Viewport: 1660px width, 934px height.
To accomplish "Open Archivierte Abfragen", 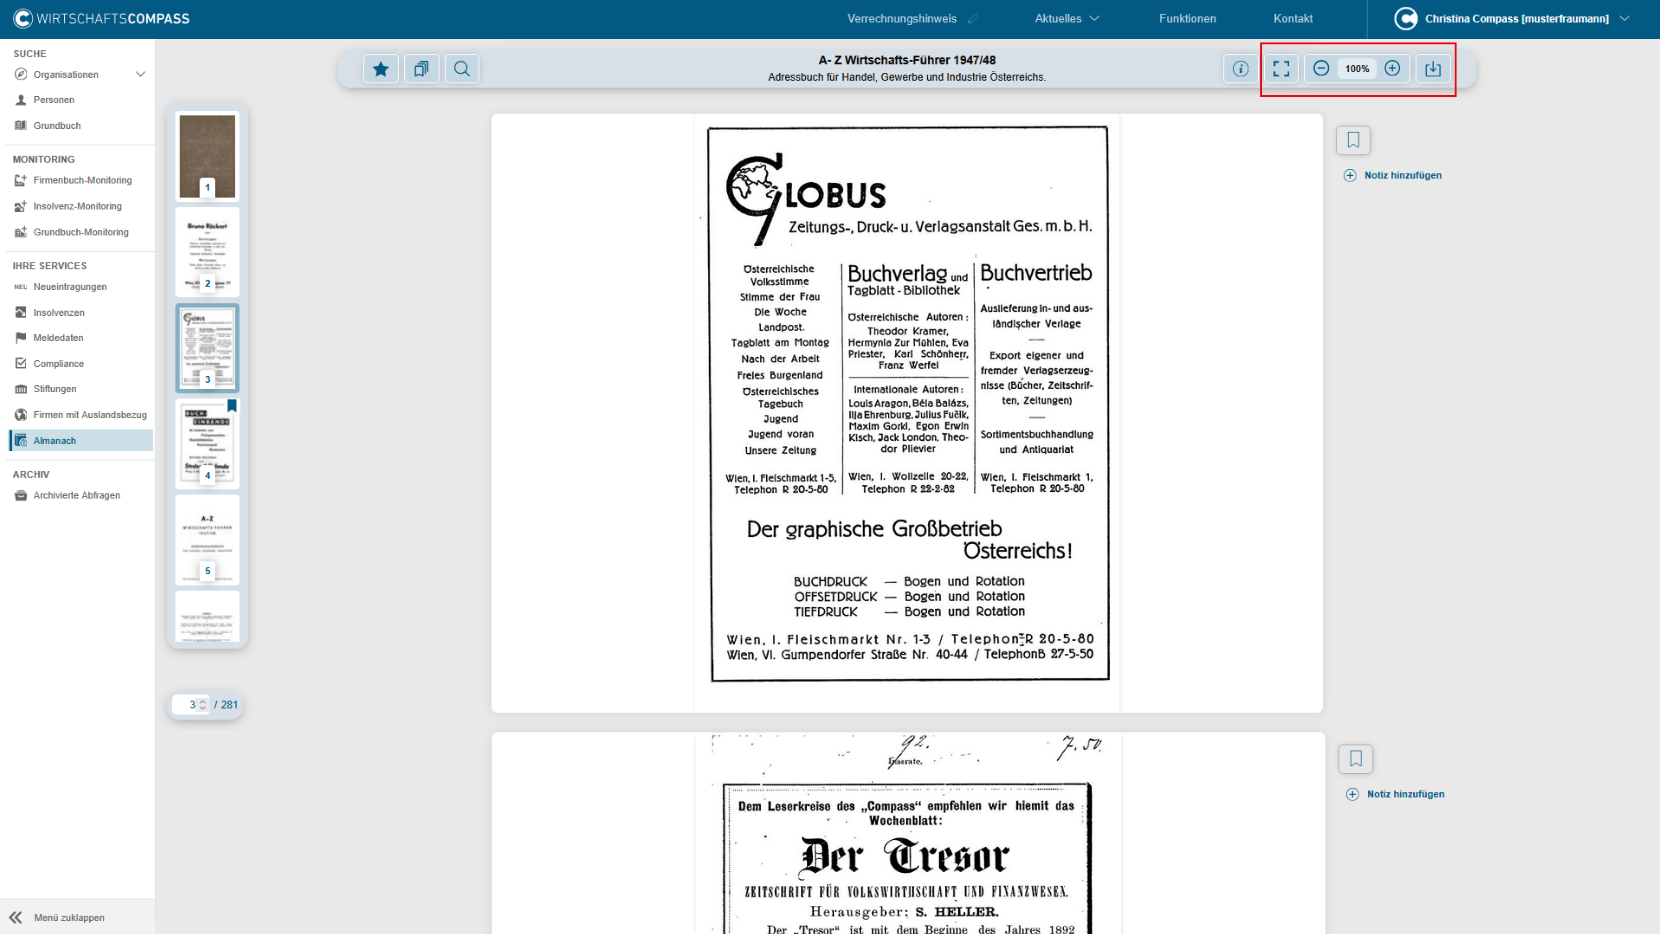I will click(x=76, y=496).
